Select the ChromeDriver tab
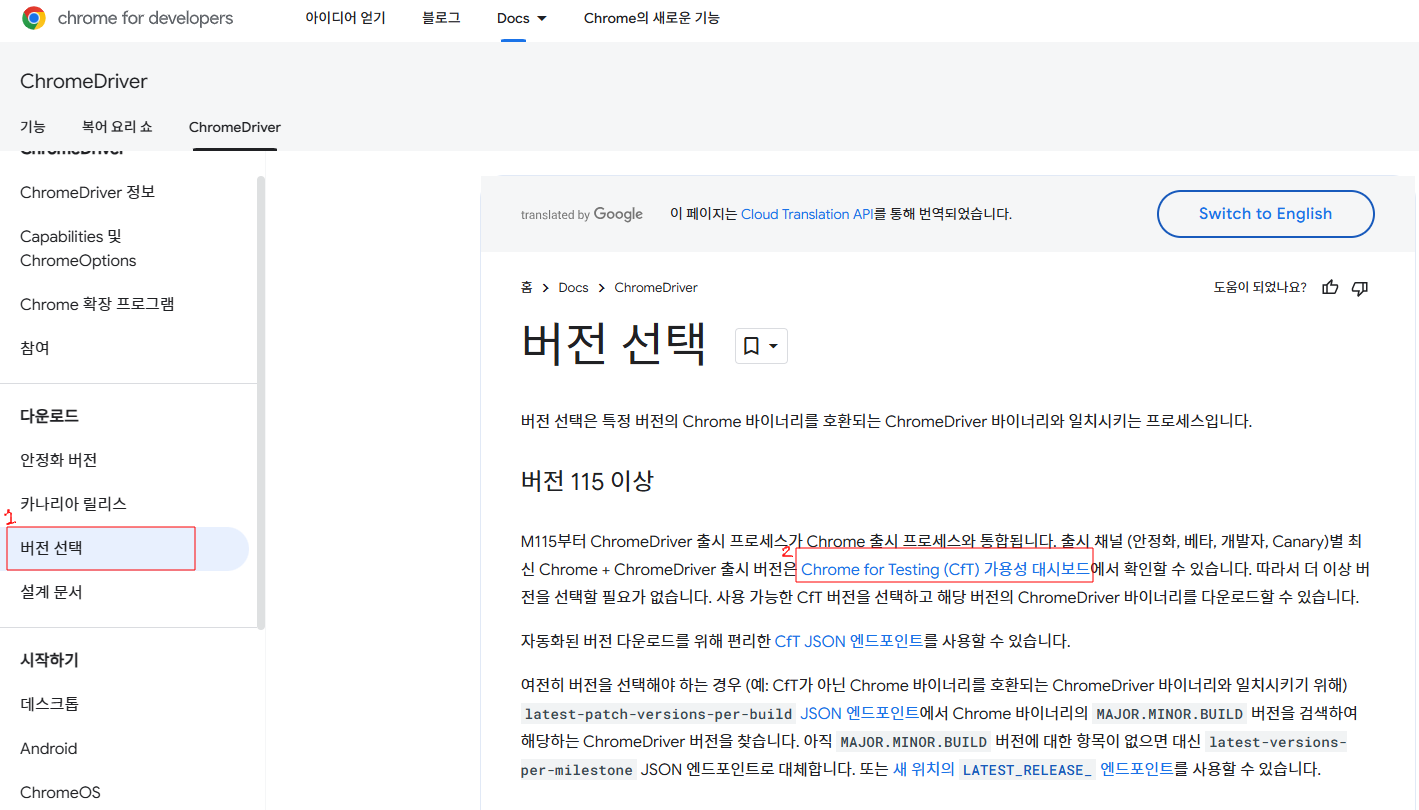The width and height of the screenshot is (1419, 810). tap(235, 127)
